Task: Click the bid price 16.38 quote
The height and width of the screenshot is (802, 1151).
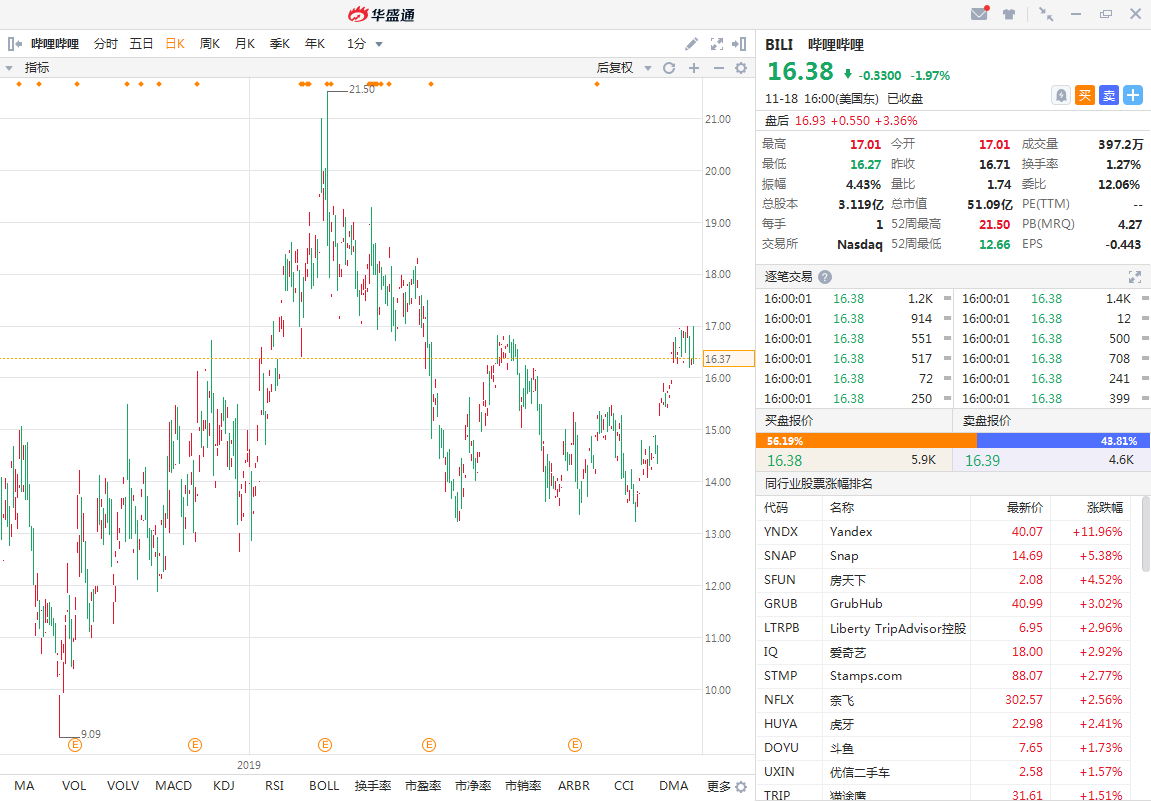Action: coord(785,461)
